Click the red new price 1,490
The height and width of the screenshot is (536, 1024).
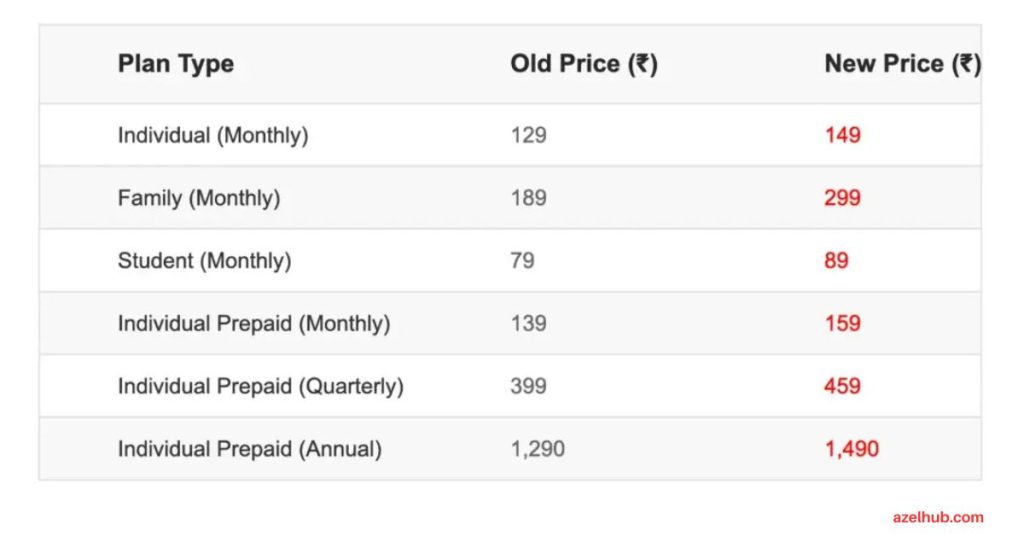click(x=852, y=449)
